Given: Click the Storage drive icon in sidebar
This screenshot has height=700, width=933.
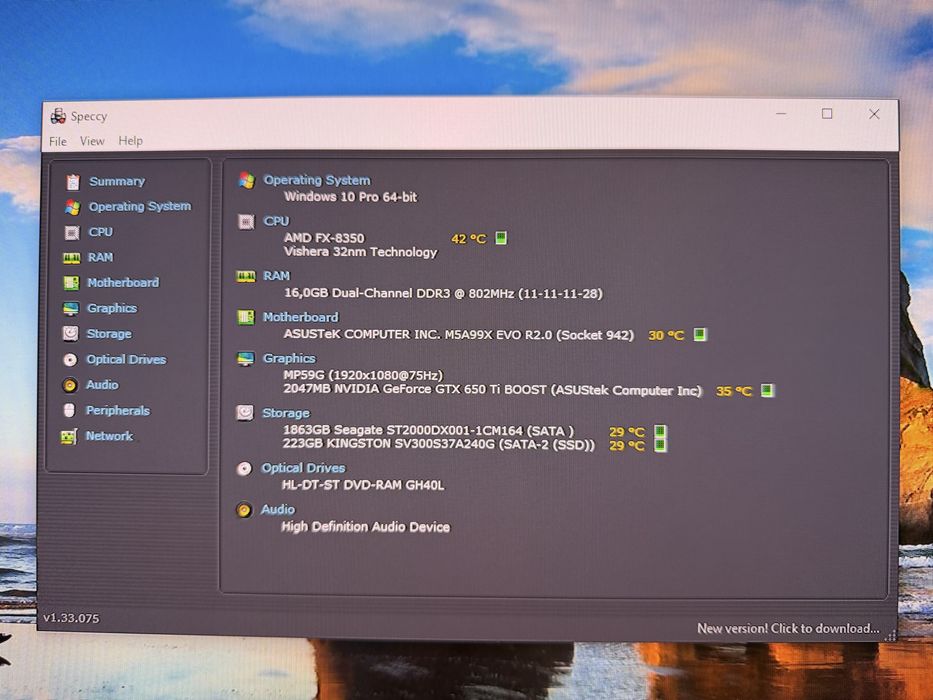Looking at the screenshot, I should coord(70,333).
